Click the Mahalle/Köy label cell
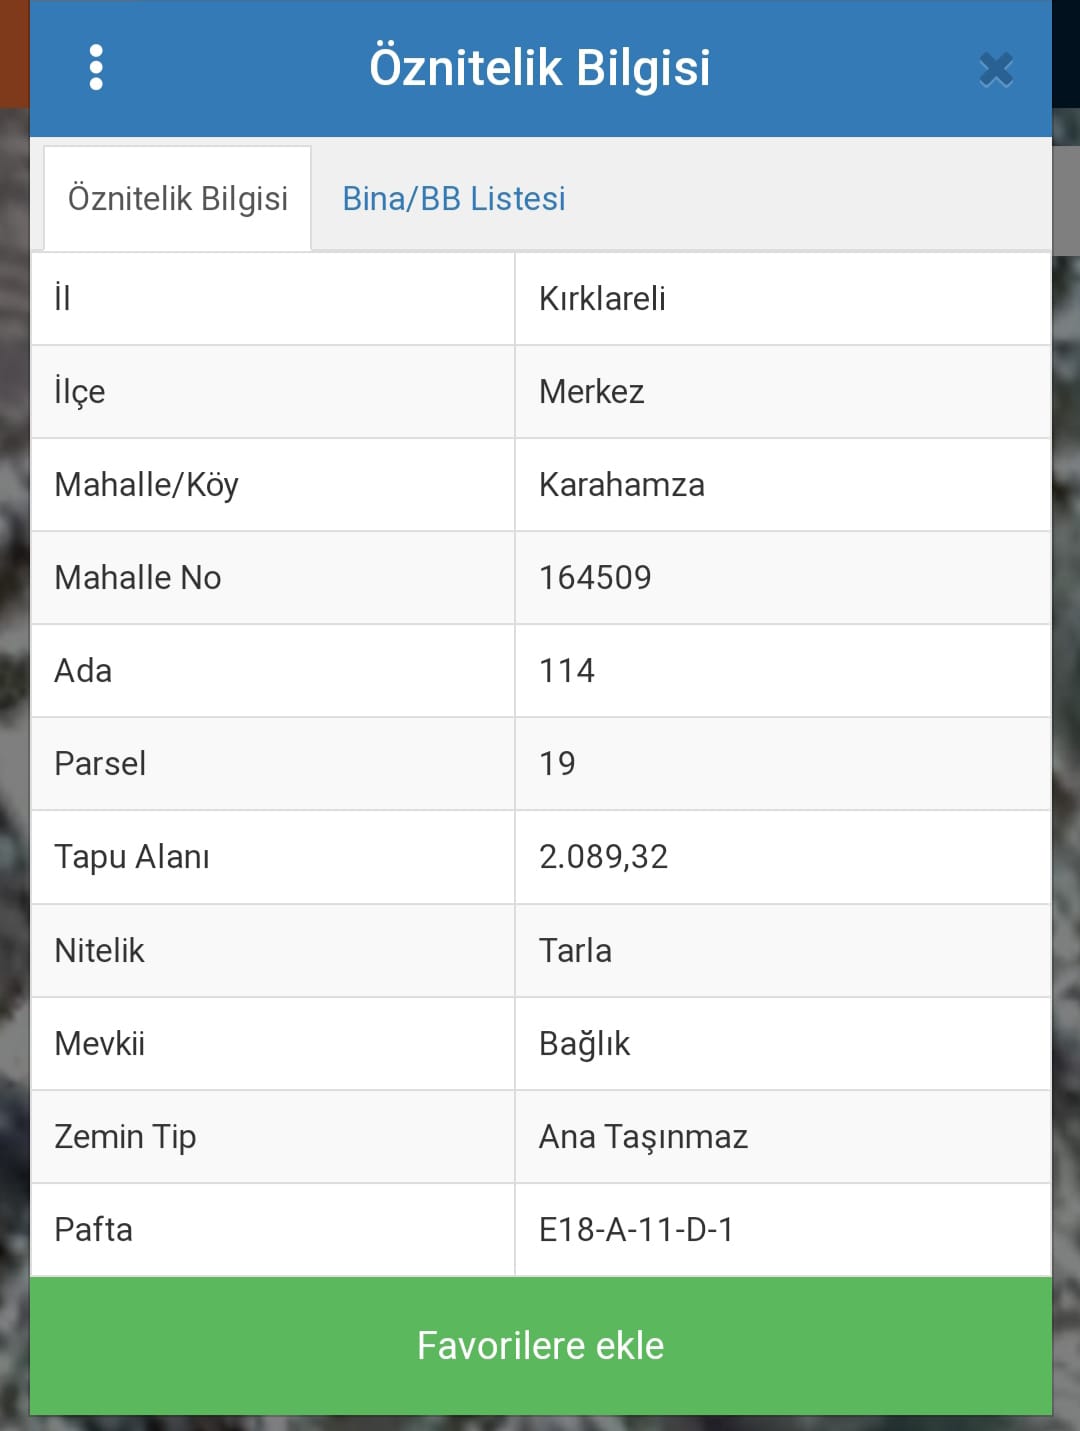Screen dimensions: 1080x1431 [273, 485]
